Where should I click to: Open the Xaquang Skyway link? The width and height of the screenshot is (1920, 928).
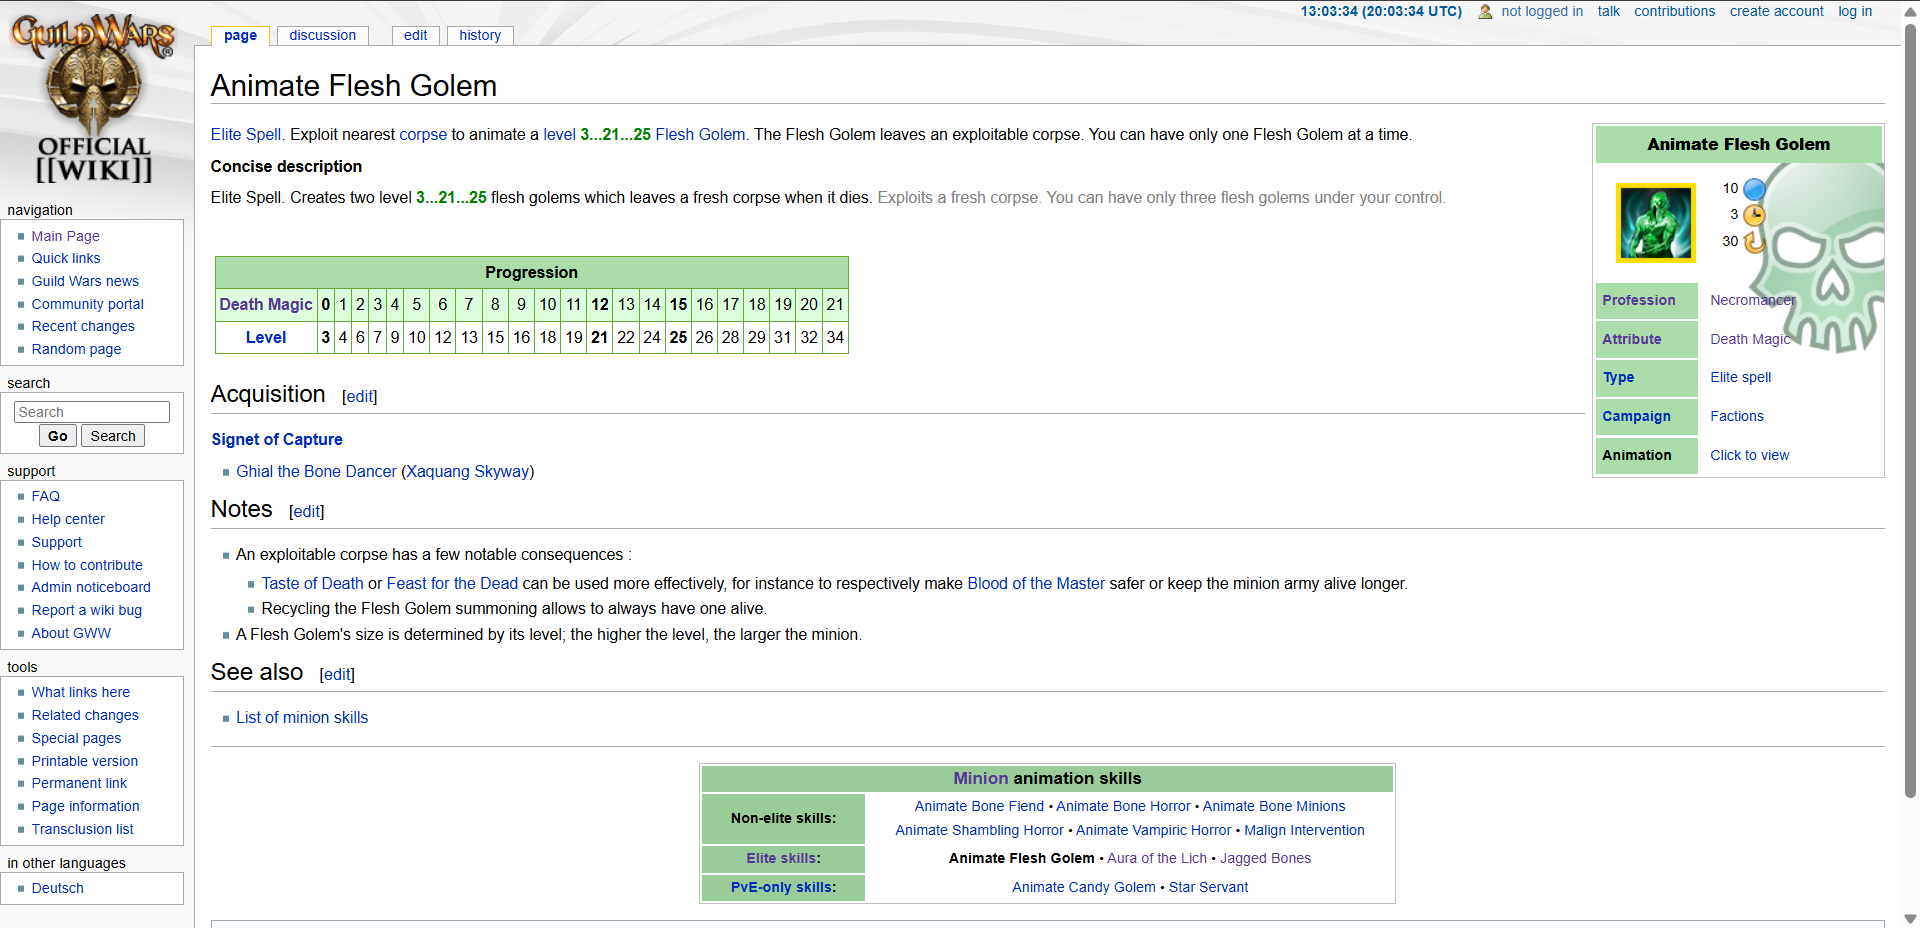point(467,471)
